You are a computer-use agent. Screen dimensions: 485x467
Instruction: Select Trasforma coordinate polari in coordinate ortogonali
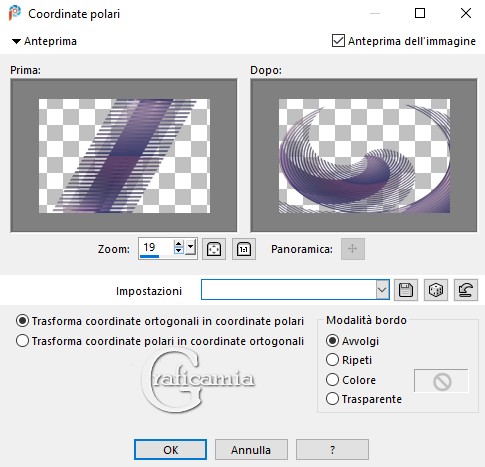click(x=22, y=341)
